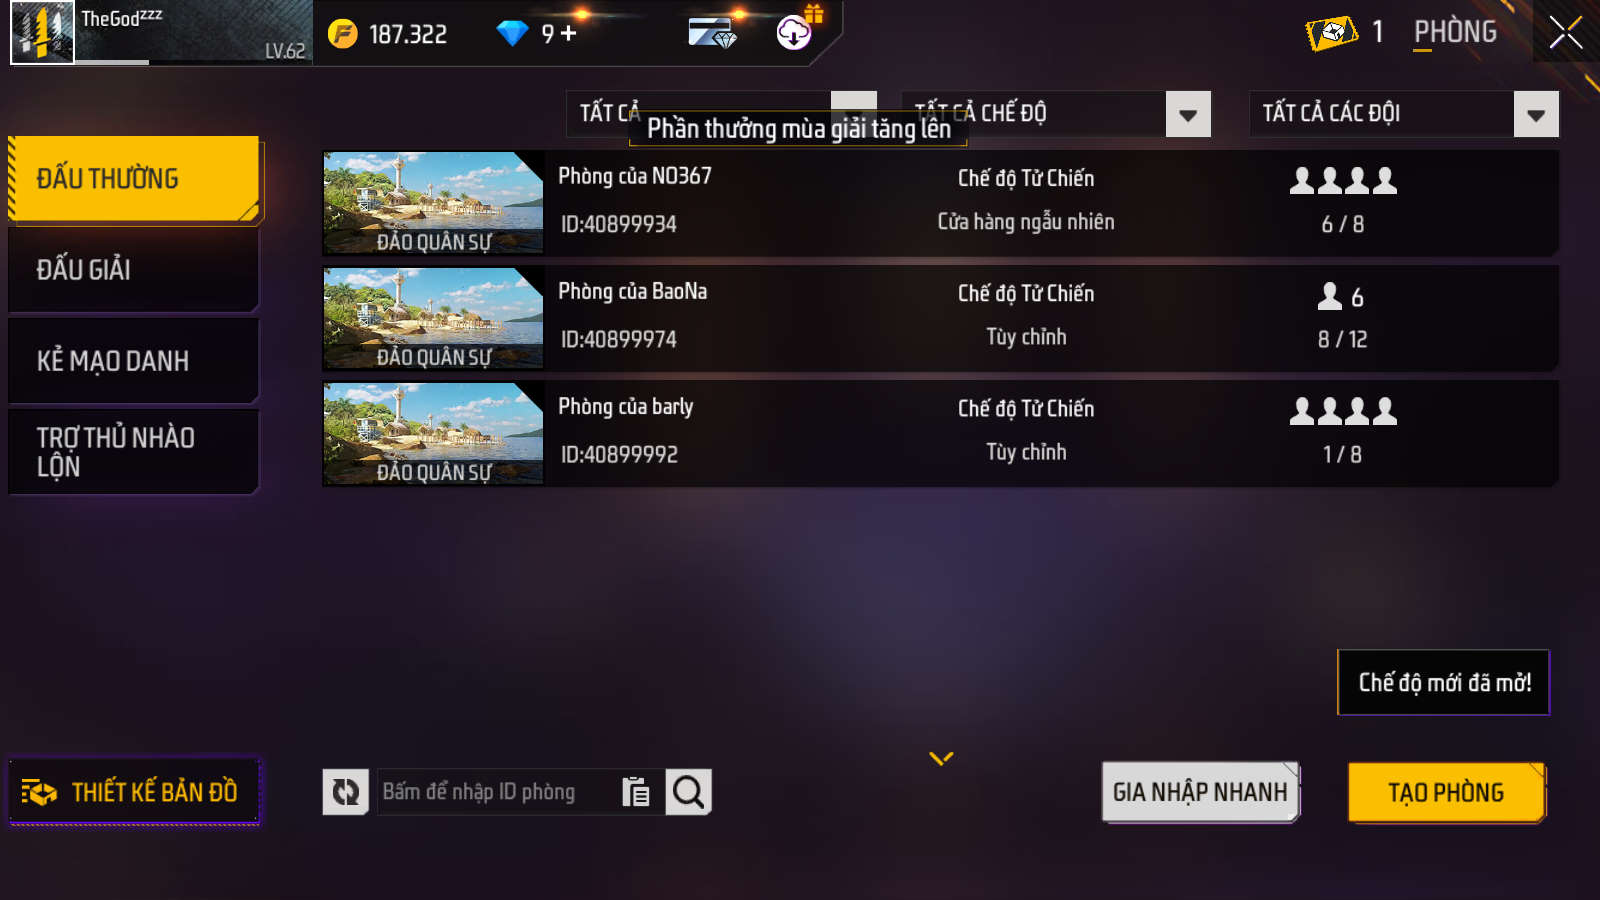Click the refresh room list icon
The image size is (1600, 900).
(346, 792)
